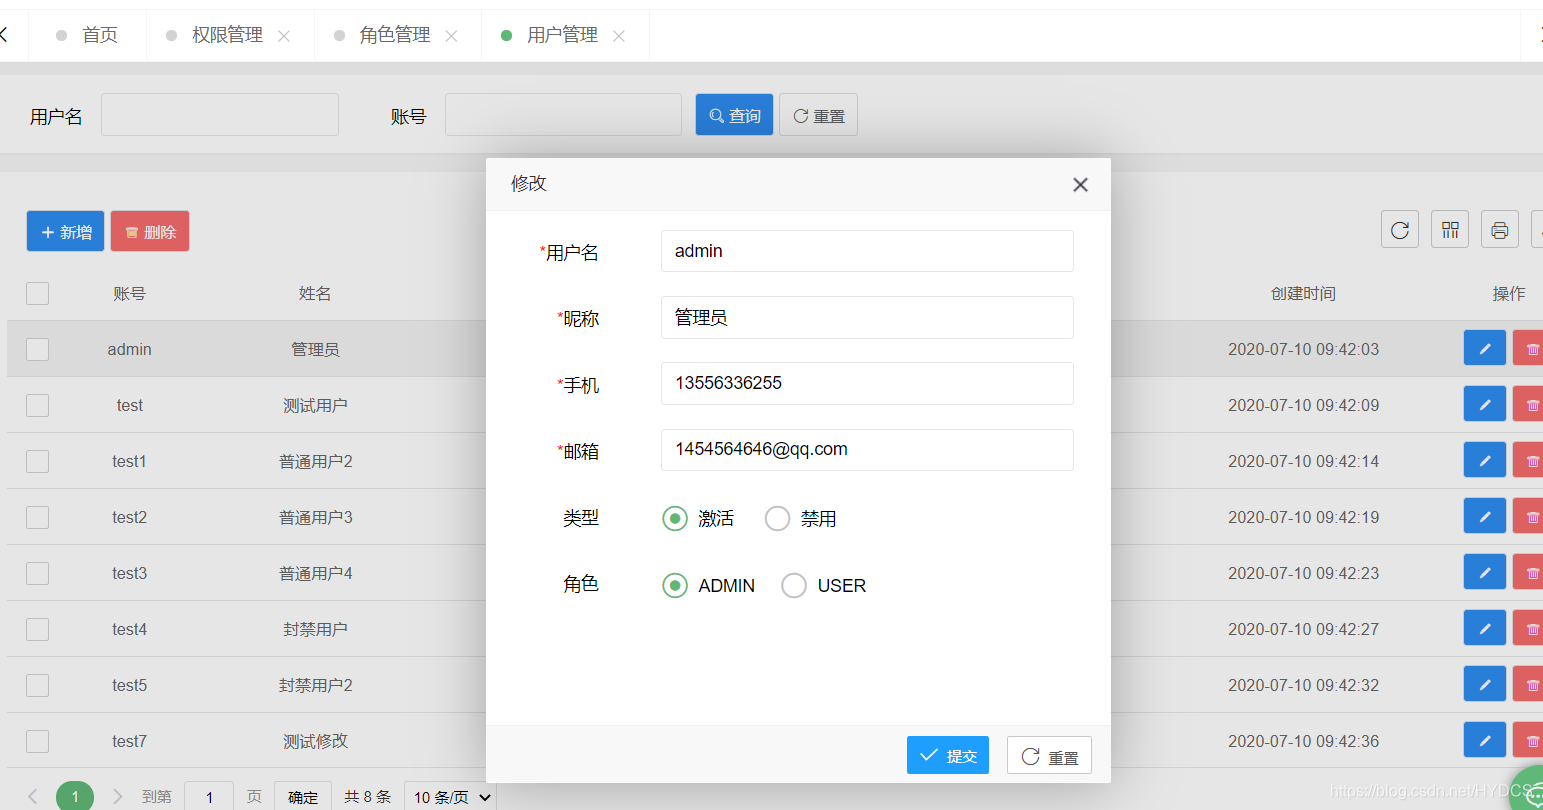This screenshot has height=810, width=1543.
Task: Edit the admin row via pencil icon
Action: pyautogui.click(x=1484, y=348)
